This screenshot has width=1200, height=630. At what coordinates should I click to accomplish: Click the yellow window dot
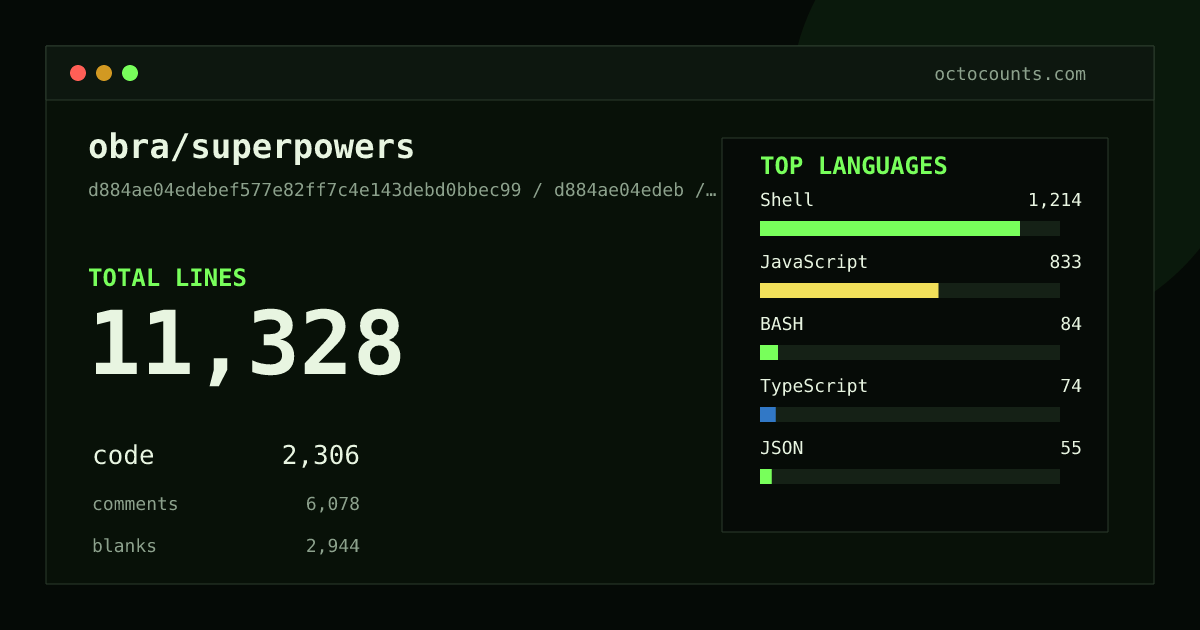pyautogui.click(x=104, y=73)
